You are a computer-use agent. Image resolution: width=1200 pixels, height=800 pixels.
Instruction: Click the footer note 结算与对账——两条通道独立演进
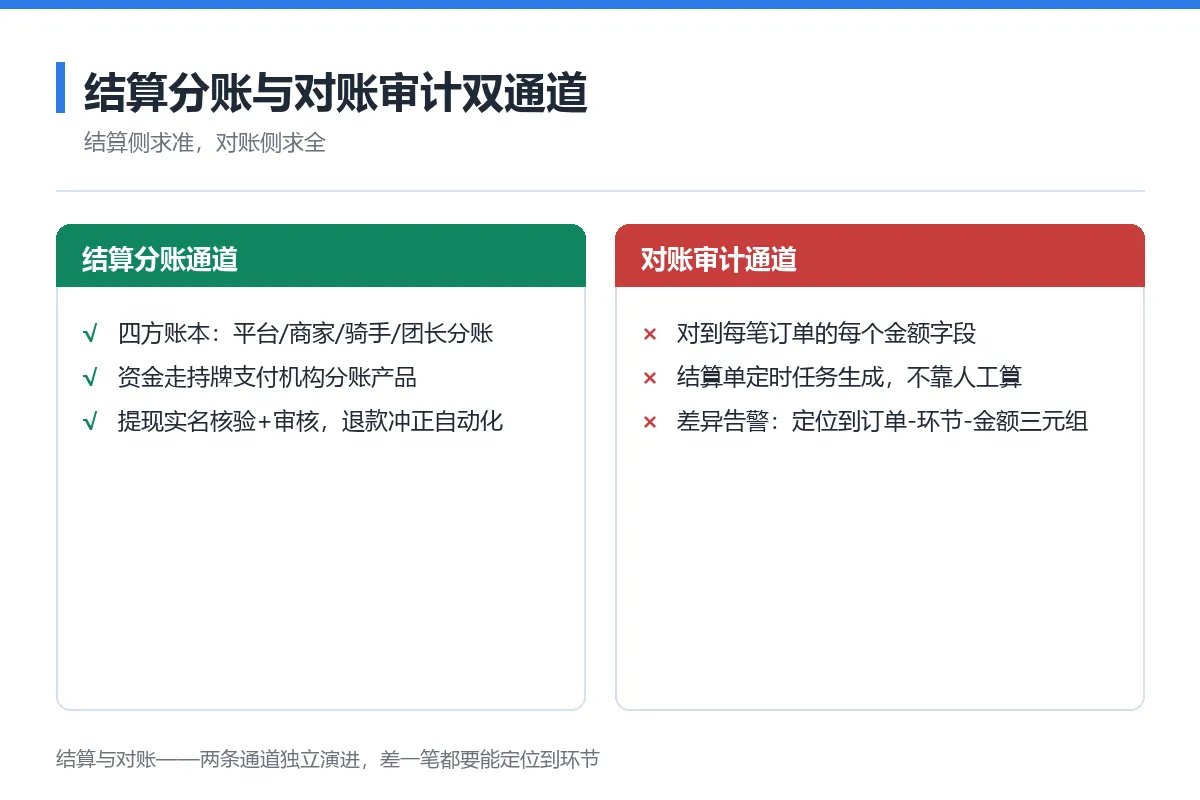coord(328,759)
